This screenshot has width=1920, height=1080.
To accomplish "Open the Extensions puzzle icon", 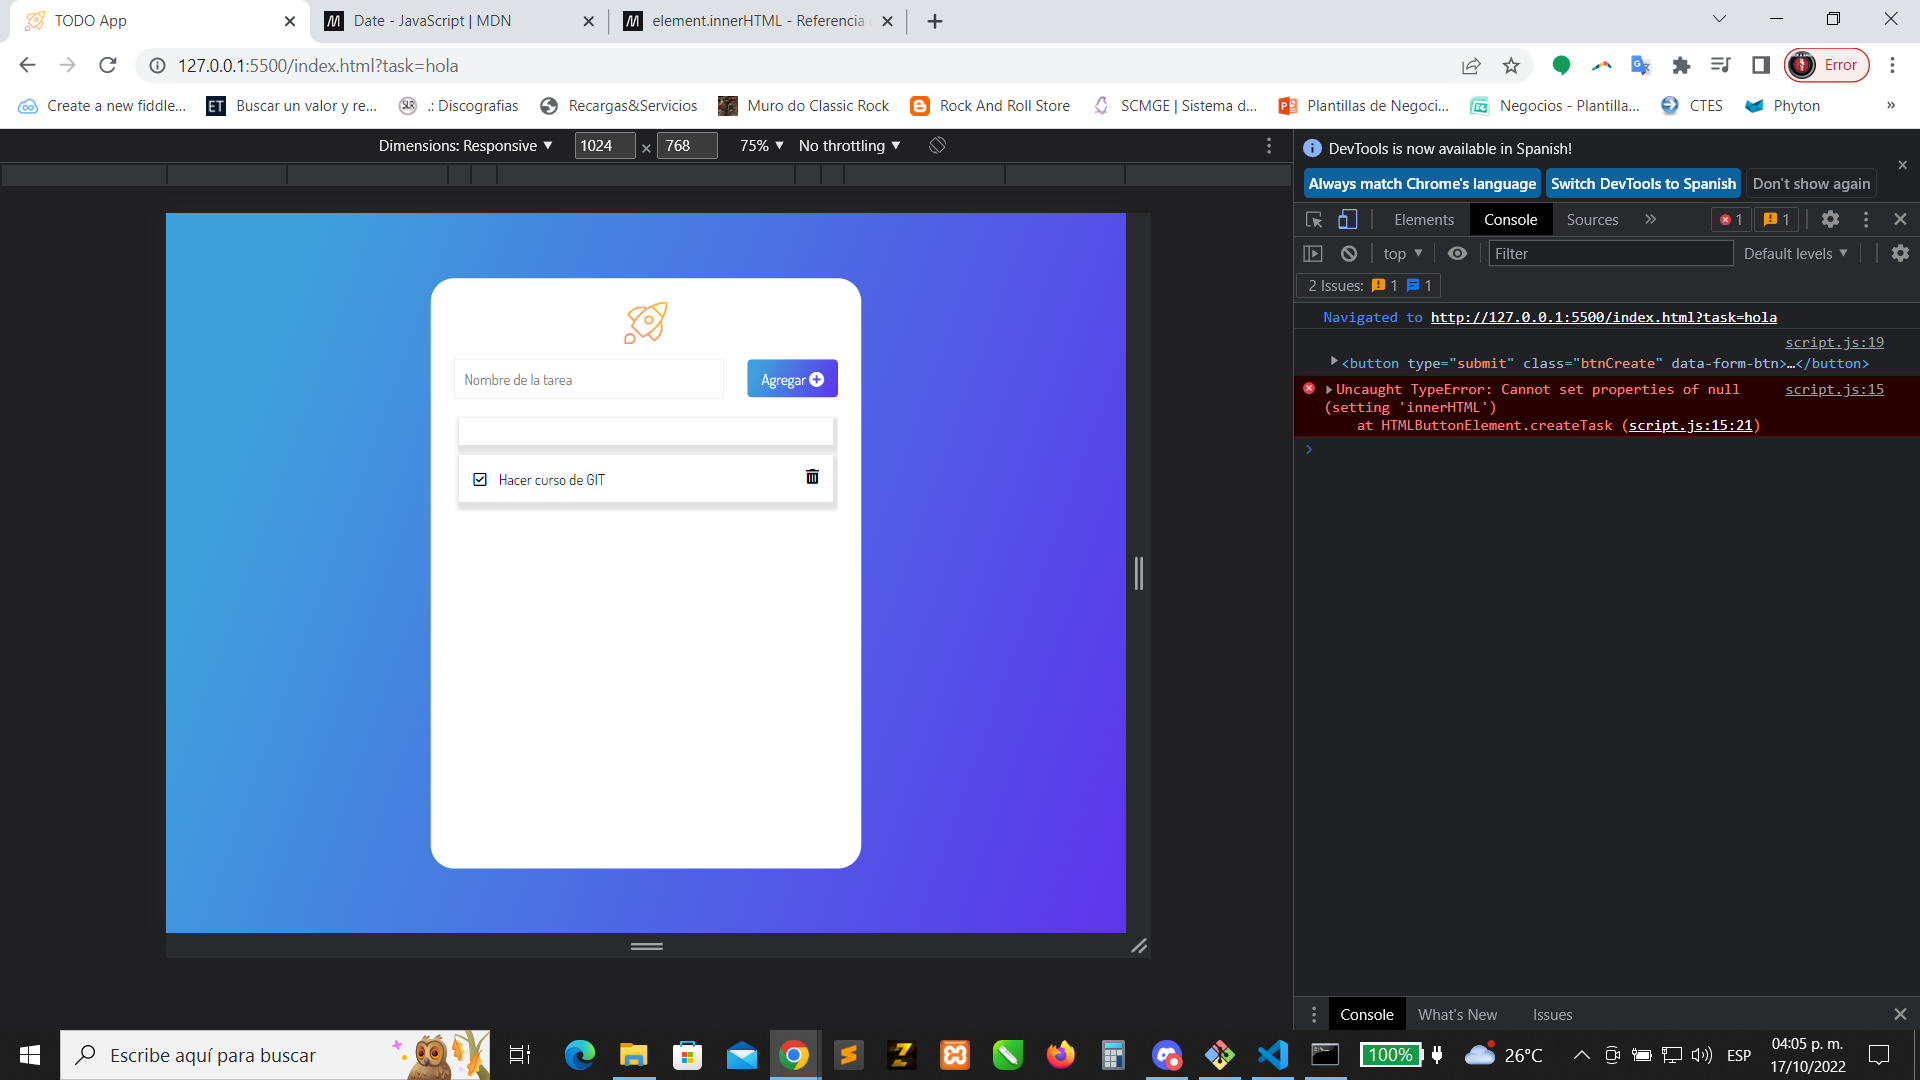I will pos(1681,66).
